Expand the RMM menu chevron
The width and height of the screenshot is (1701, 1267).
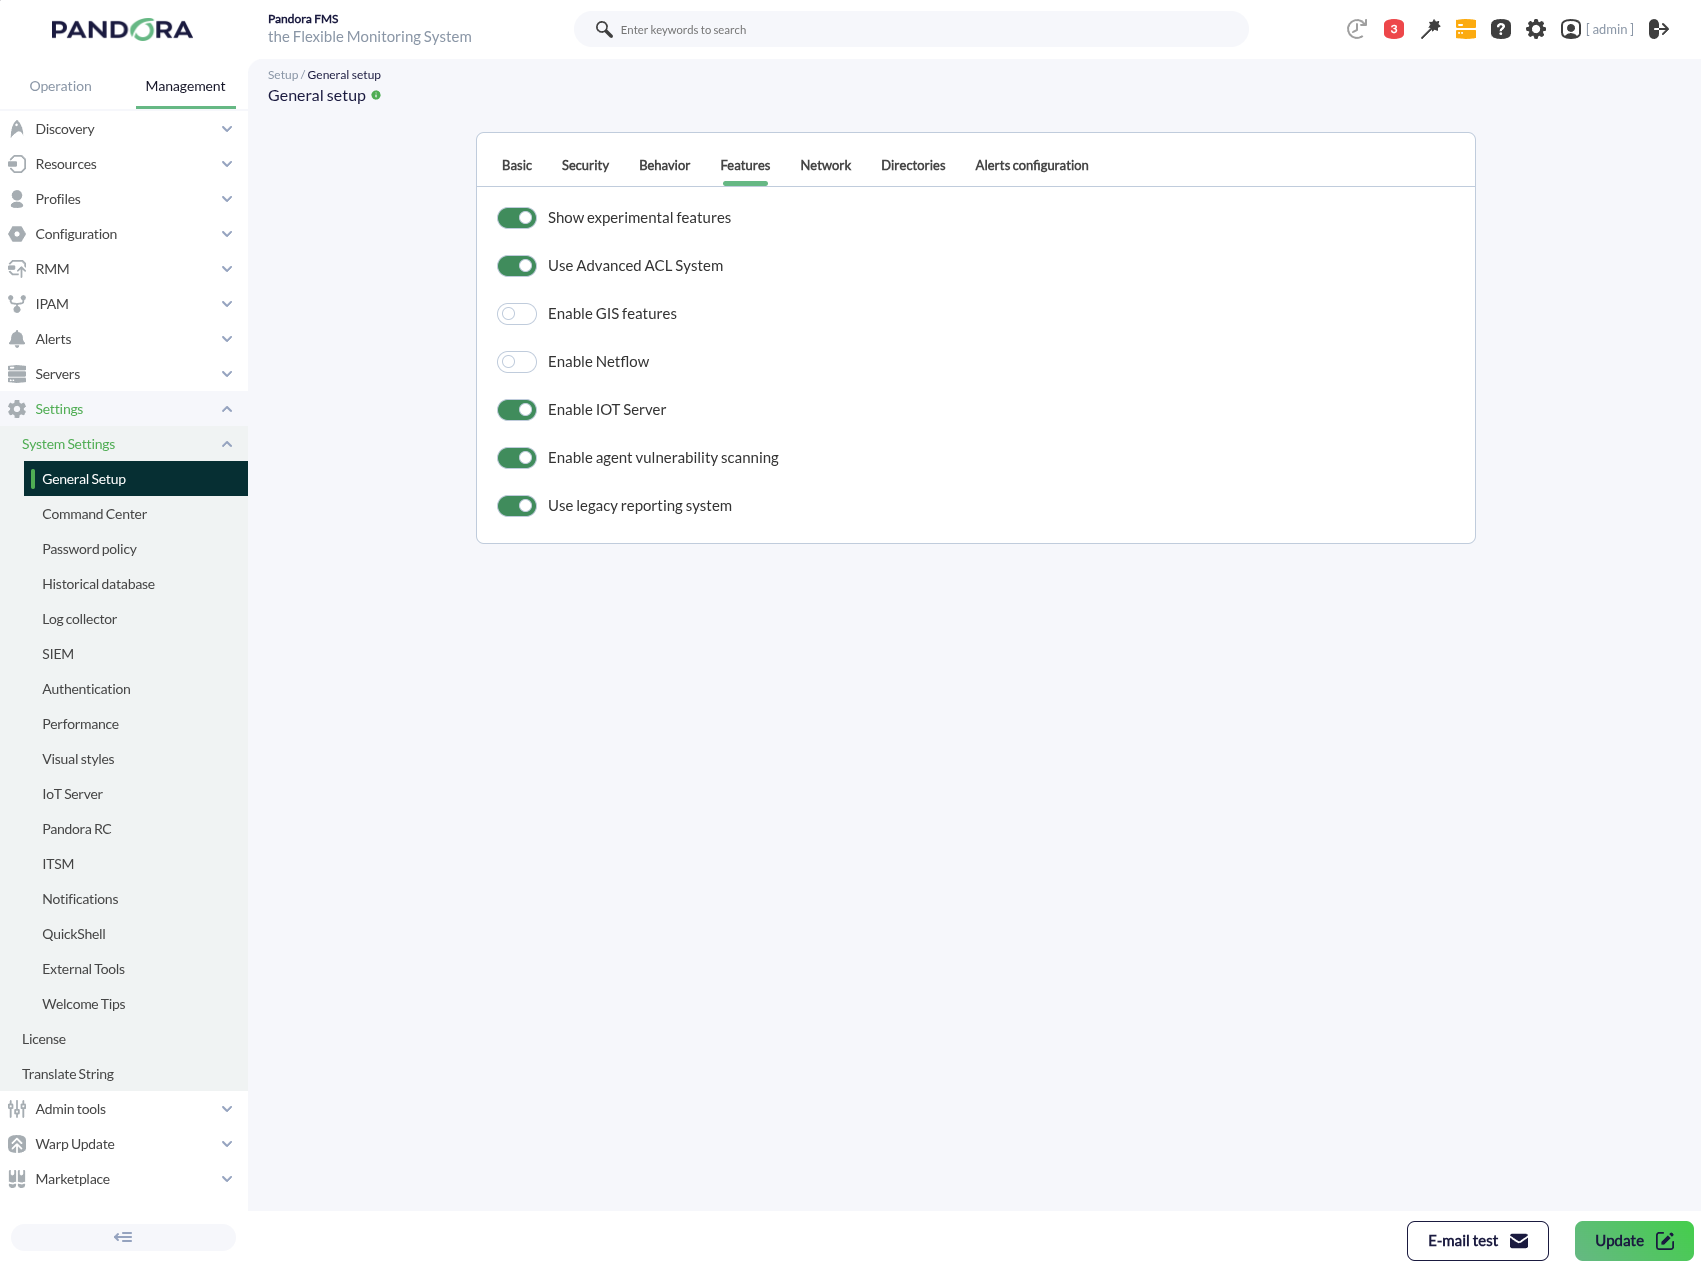click(227, 269)
